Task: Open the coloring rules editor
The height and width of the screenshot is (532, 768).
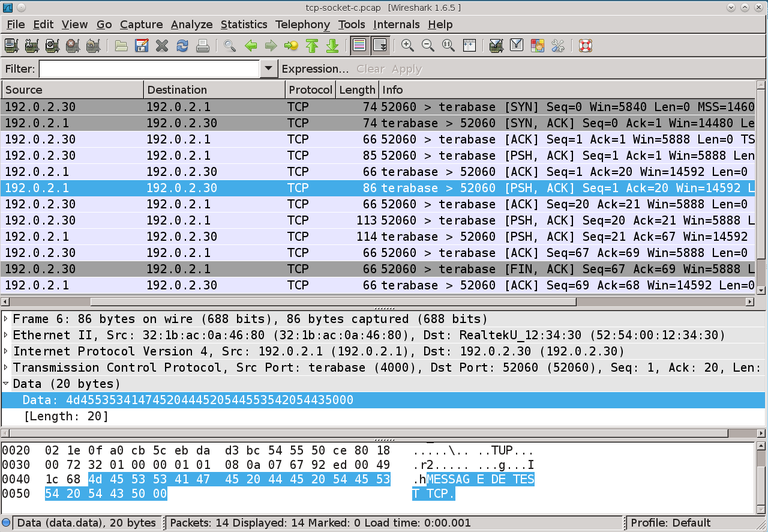Action: pos(537,46)
